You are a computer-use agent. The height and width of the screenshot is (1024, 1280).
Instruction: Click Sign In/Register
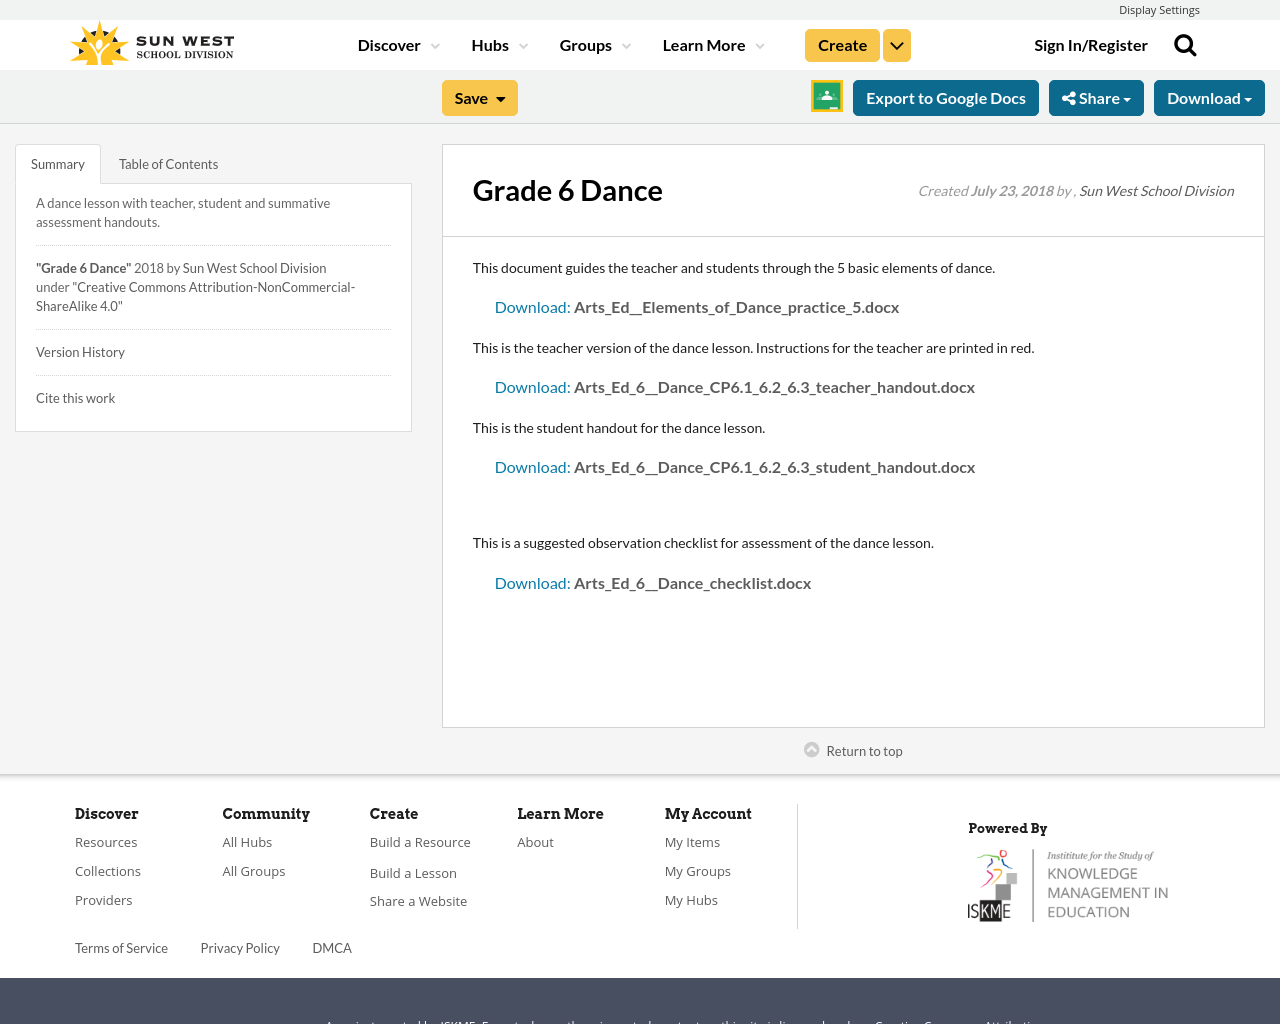(1091, 43)
